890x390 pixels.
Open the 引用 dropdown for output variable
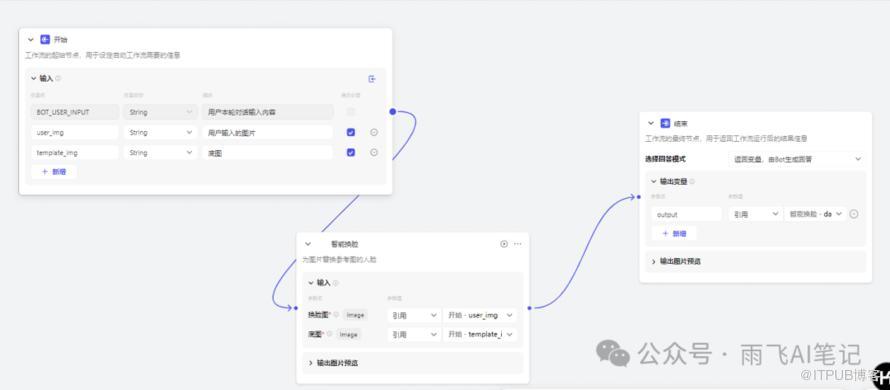coord(754,215)
